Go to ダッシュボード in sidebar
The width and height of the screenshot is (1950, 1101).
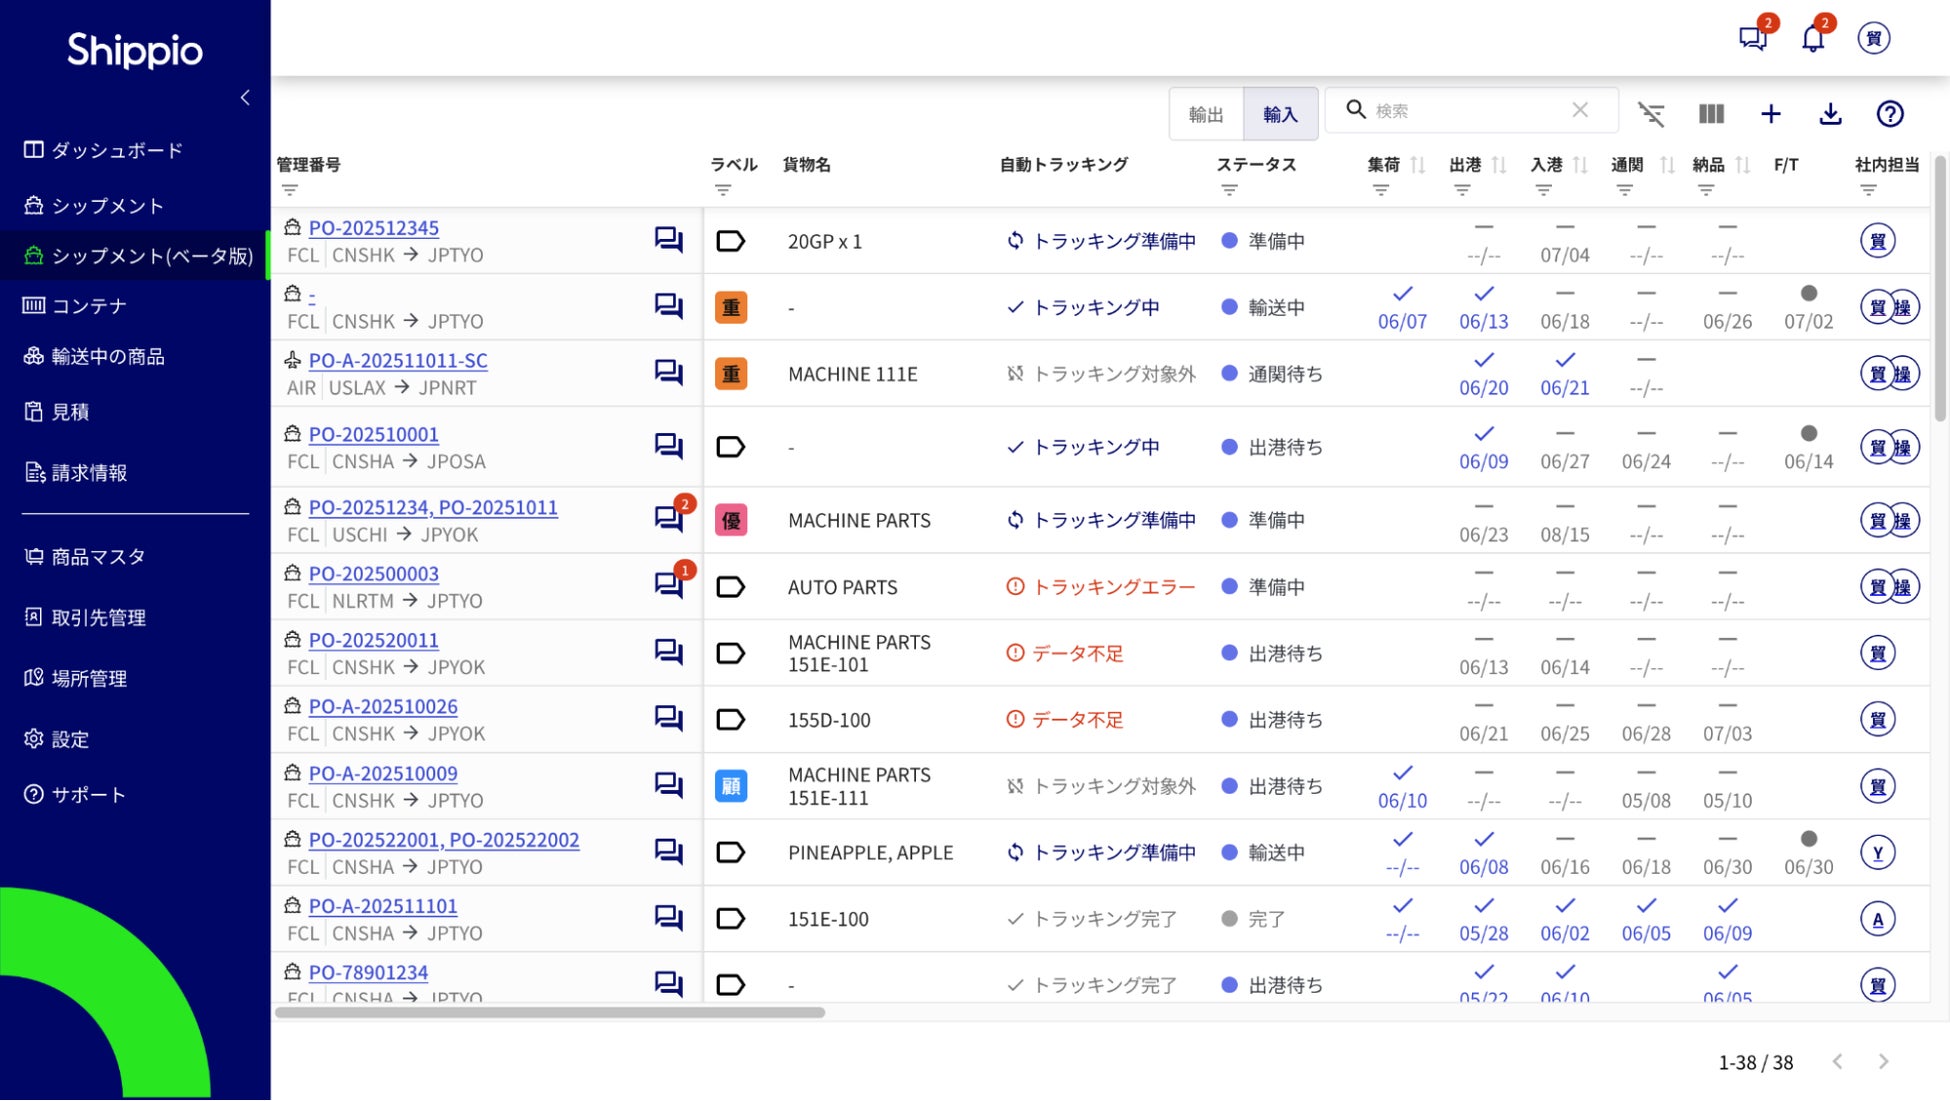coord(117,150)
